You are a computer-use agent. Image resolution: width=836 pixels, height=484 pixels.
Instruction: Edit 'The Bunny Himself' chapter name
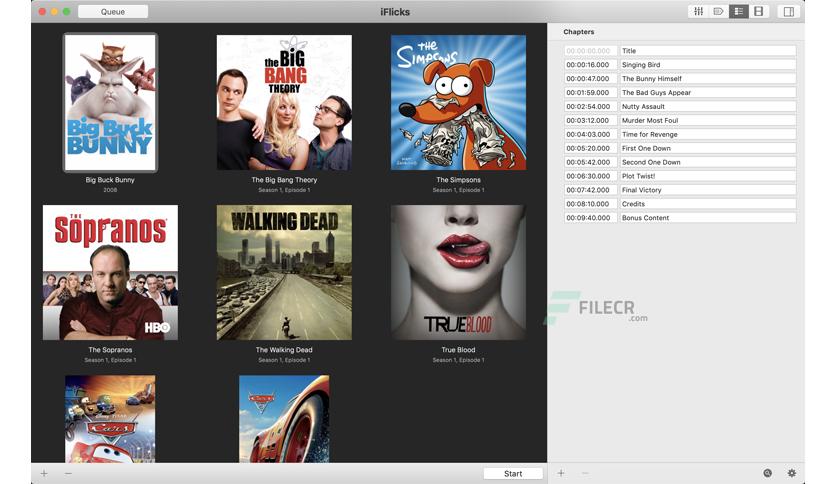point(708,78)
